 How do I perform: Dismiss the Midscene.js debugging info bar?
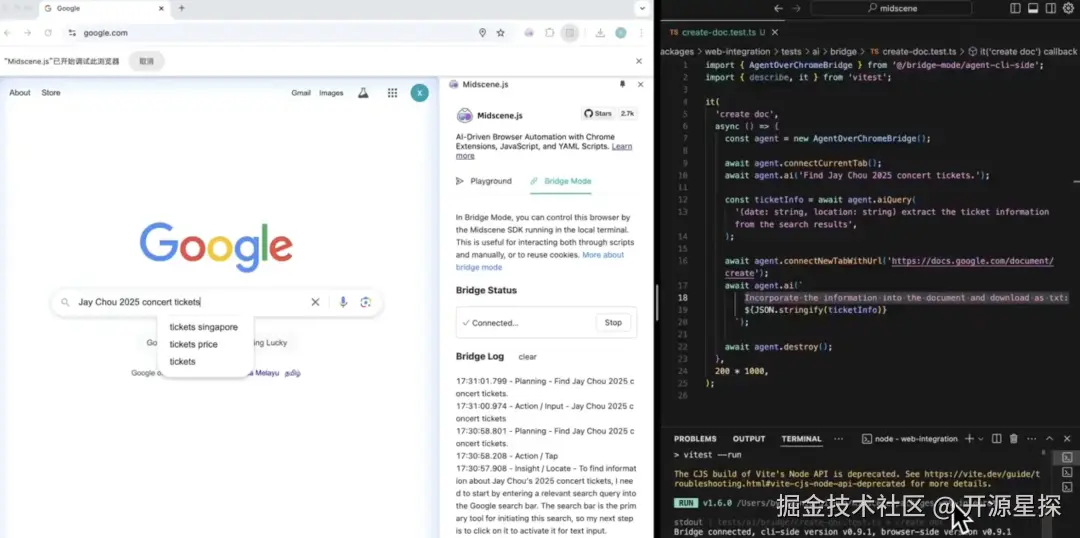638,61
